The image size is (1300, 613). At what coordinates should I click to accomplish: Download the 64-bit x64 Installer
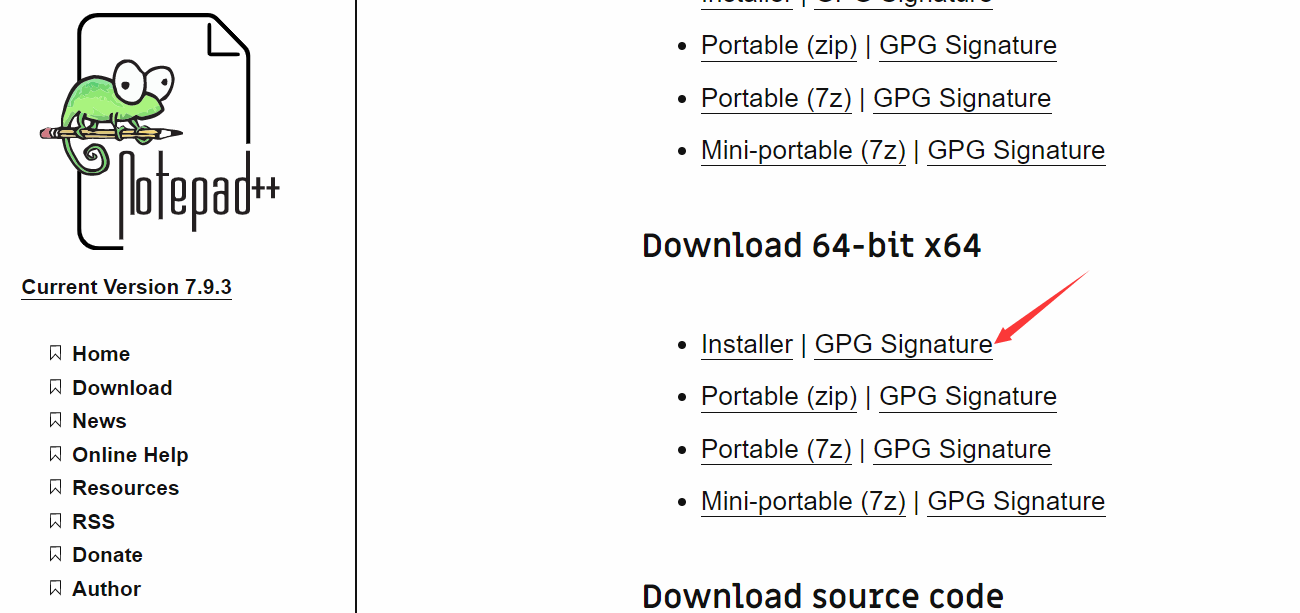pos(747,344)
